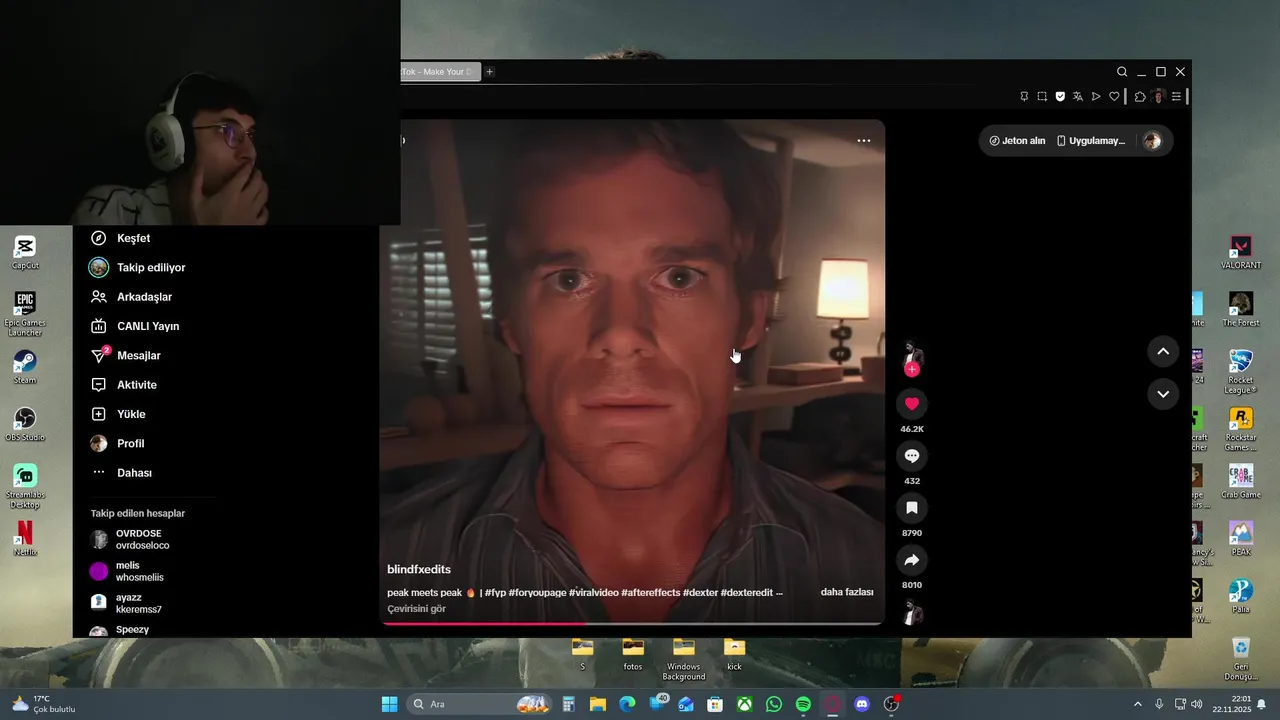Open Rocket League desktop shortcut
1280x720 pixels.
1241,371
